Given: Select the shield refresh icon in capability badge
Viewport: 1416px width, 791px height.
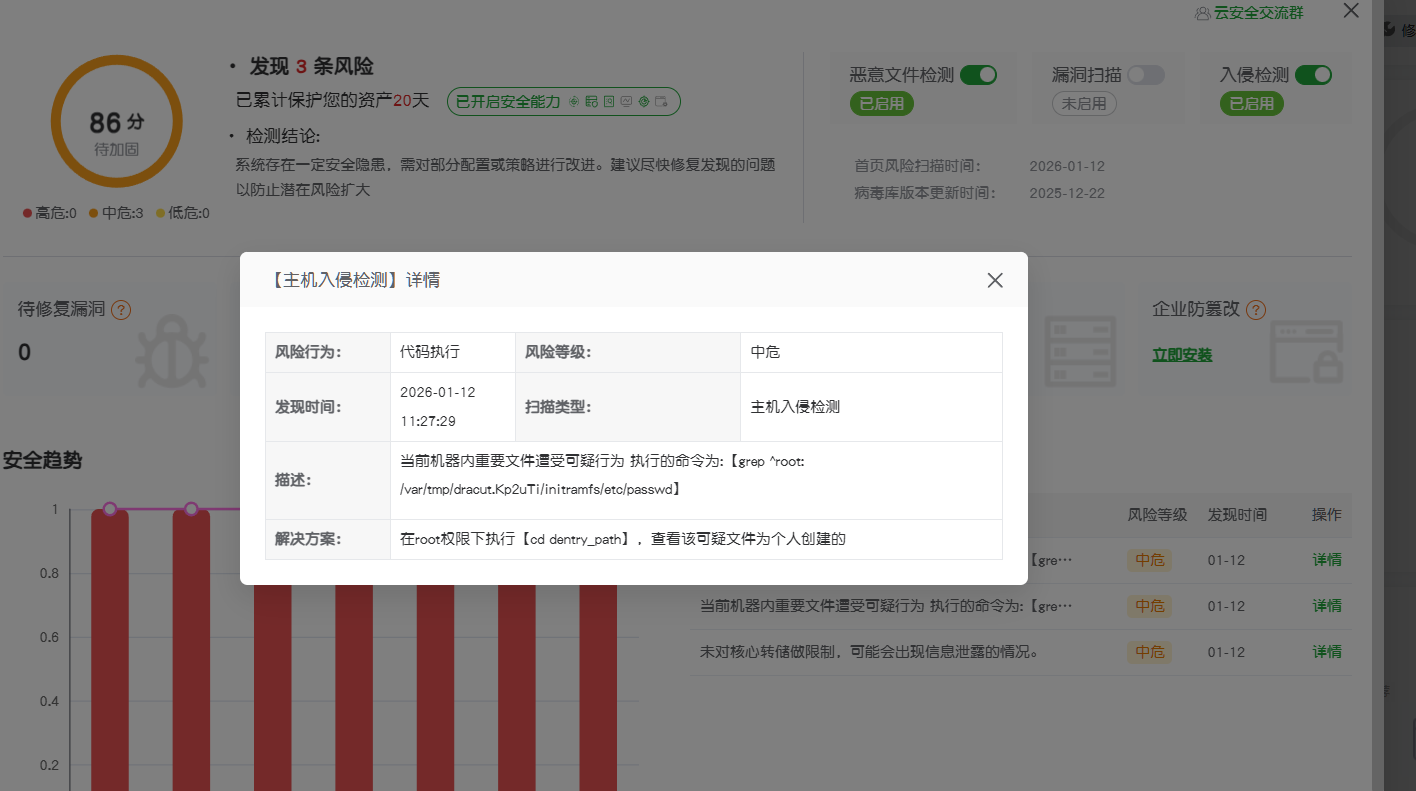Looking at the screenshot, I should coord(644,101).
